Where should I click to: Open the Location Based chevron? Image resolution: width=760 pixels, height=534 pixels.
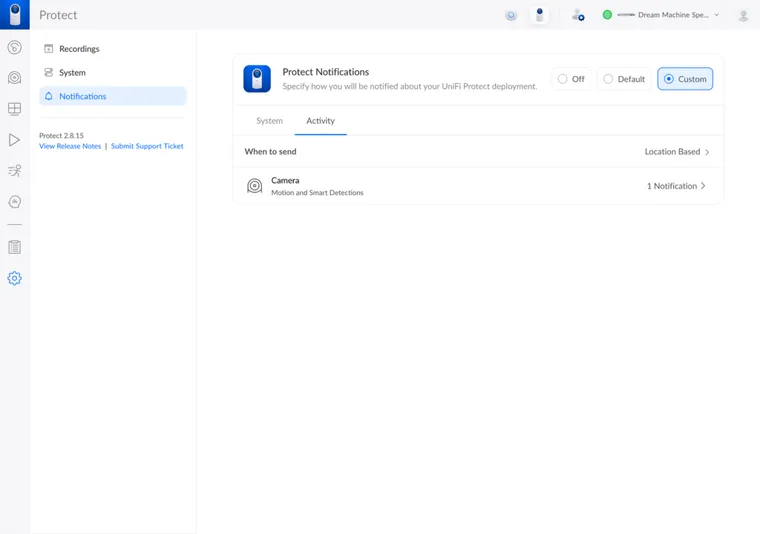(x=707, y=152)
